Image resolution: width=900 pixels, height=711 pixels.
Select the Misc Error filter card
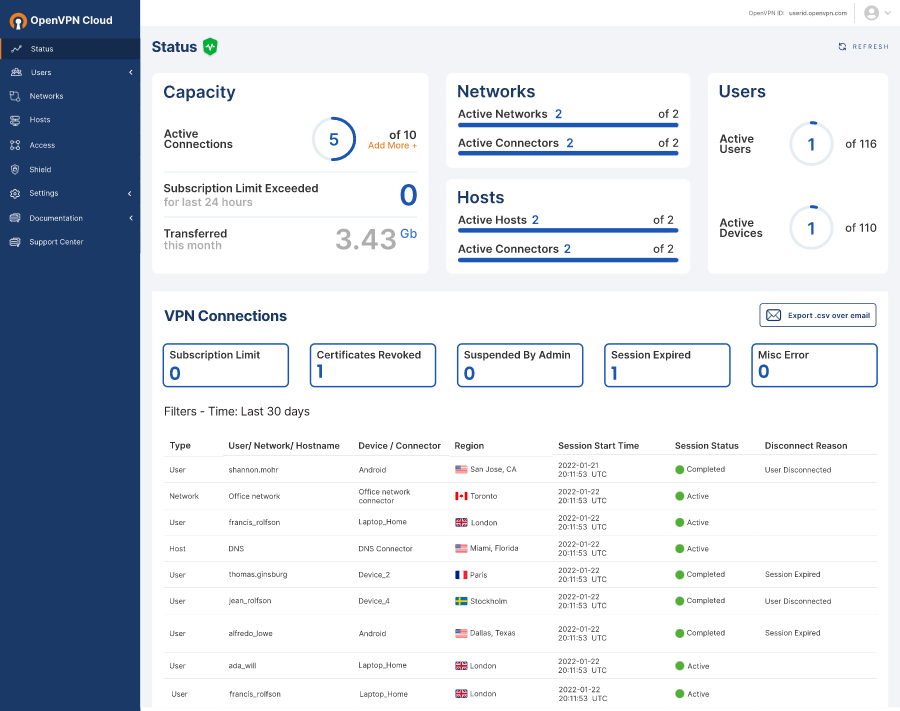[x=814, y=365]
